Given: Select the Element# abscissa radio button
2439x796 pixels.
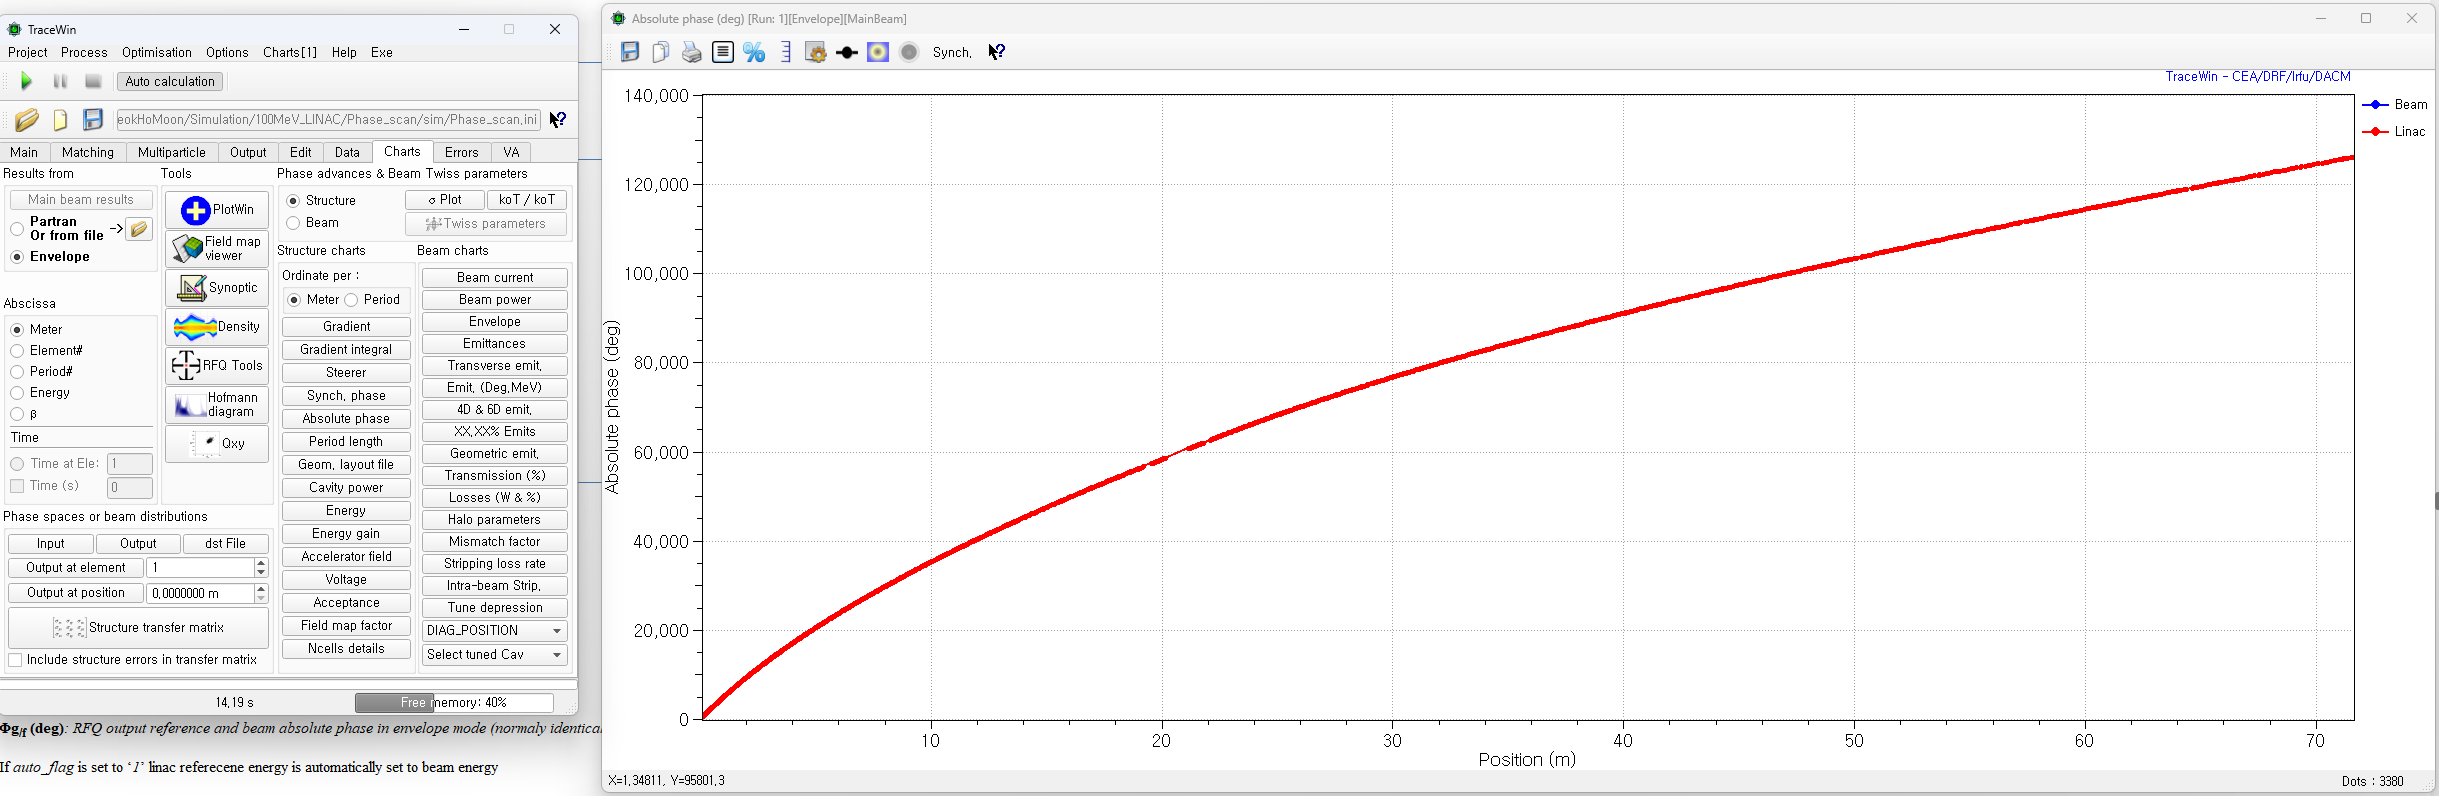Looking at the screenshot, I should [18, 351].
